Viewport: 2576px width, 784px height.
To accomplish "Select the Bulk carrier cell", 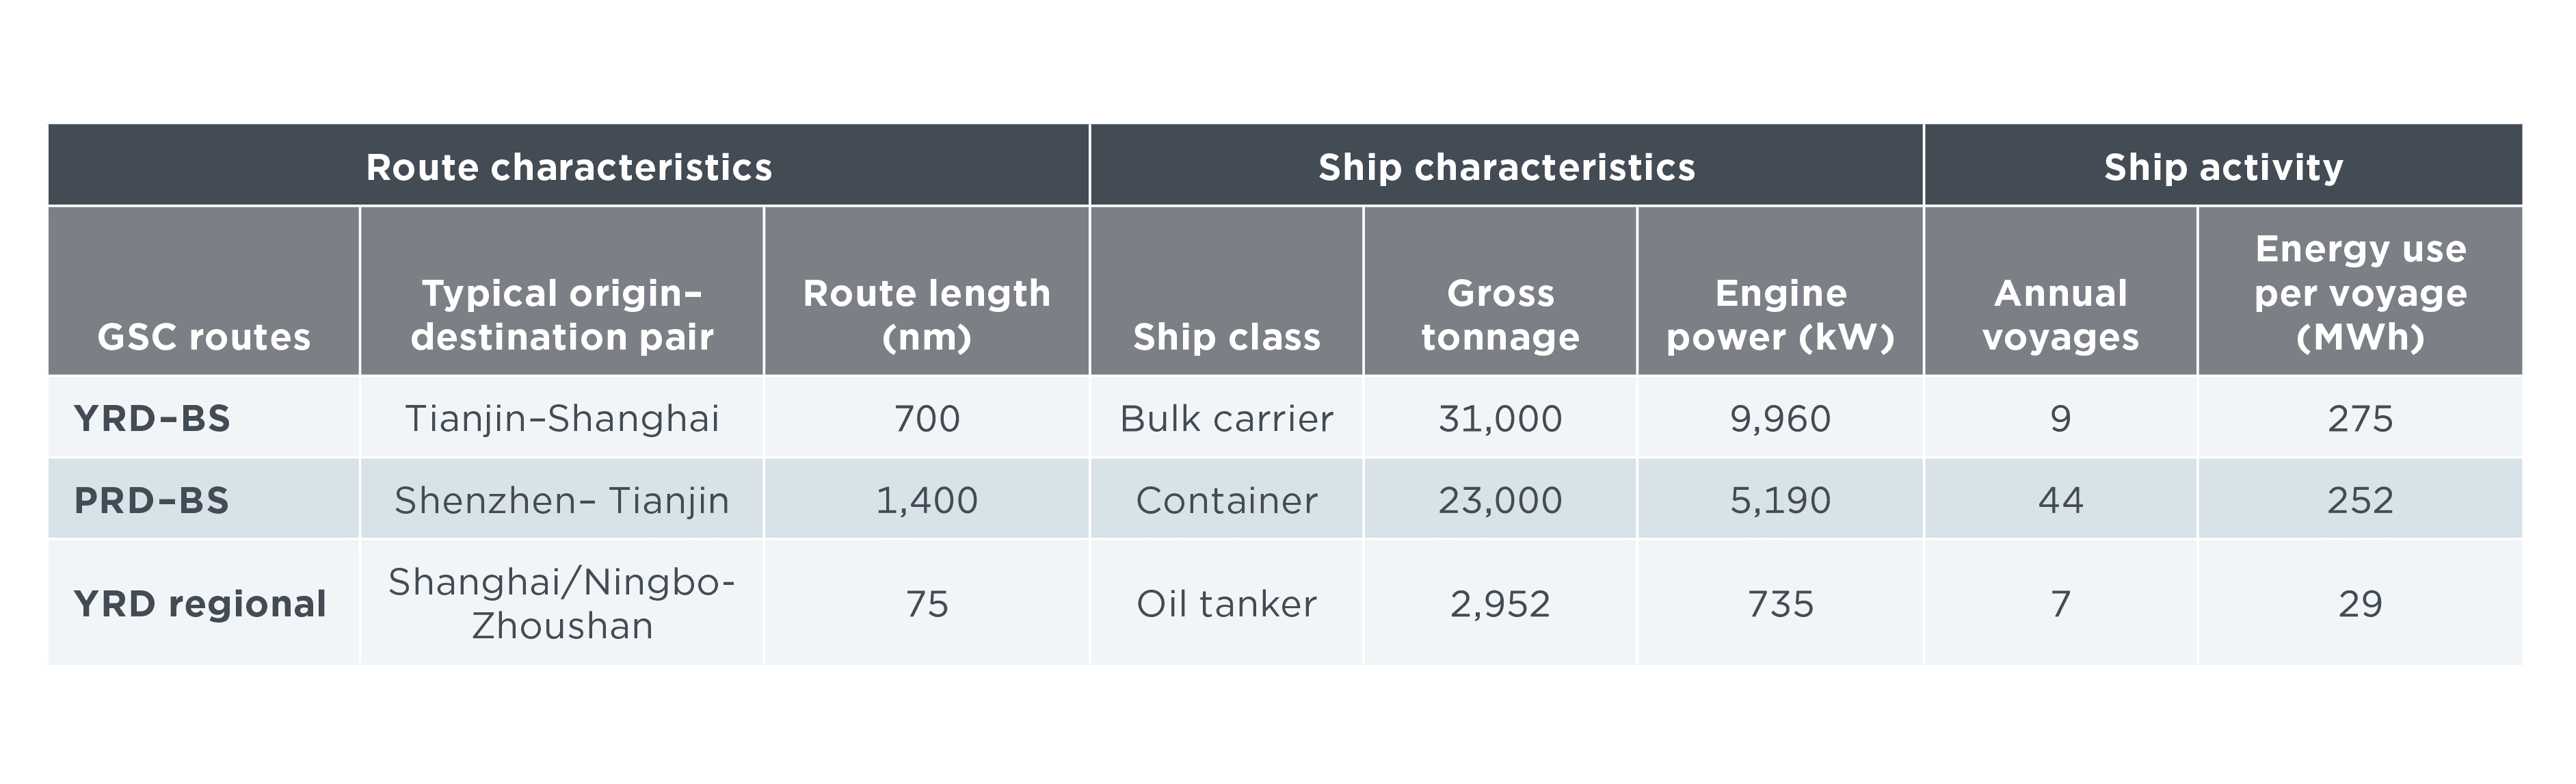I will point(1227,418).
